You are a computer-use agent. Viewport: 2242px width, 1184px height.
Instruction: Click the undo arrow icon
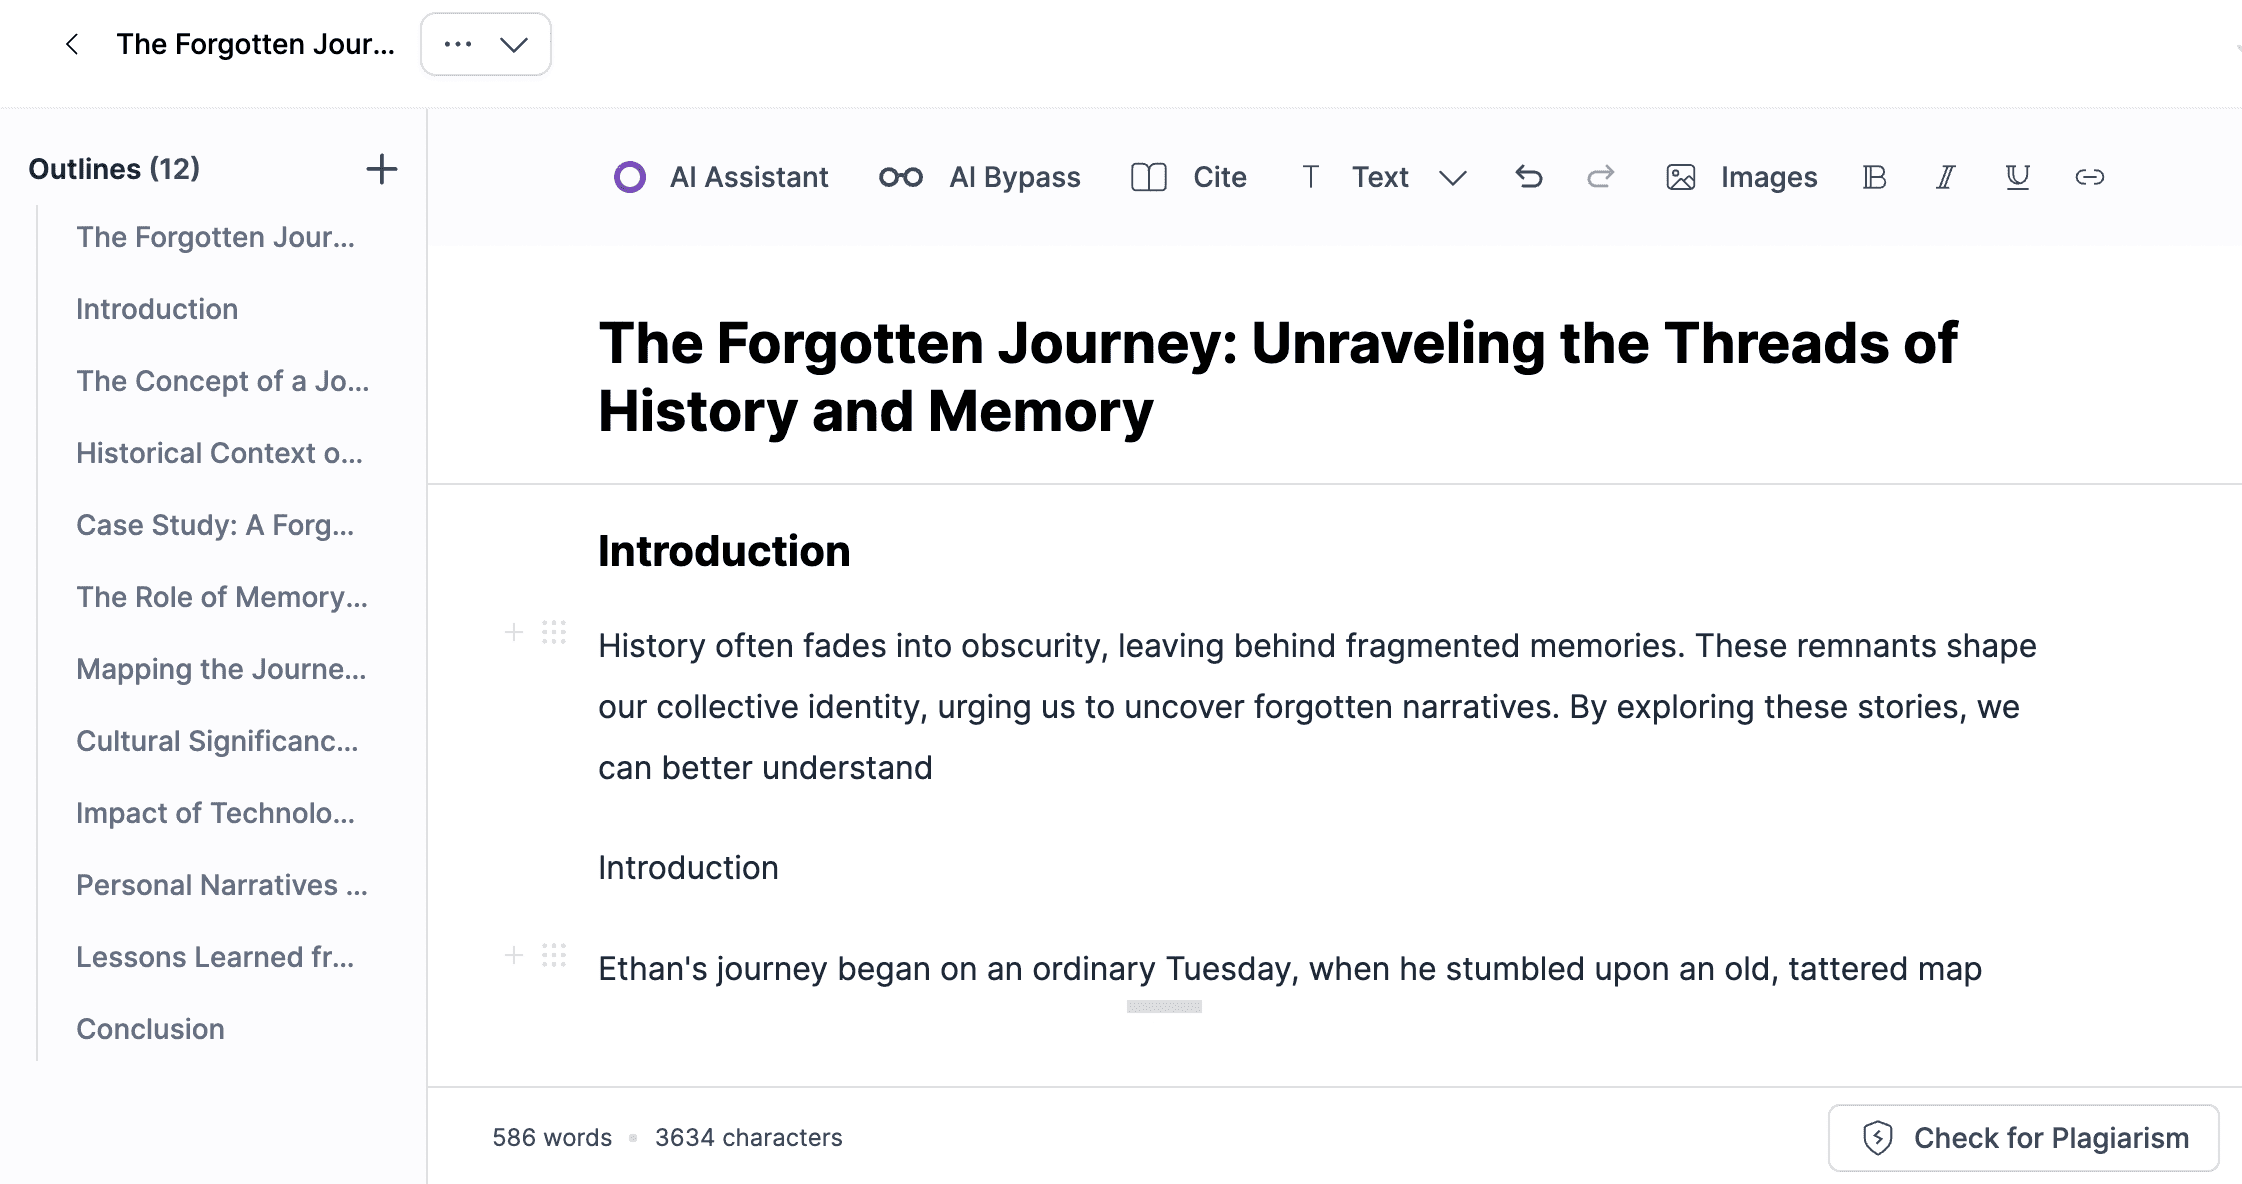[1528, 177]
